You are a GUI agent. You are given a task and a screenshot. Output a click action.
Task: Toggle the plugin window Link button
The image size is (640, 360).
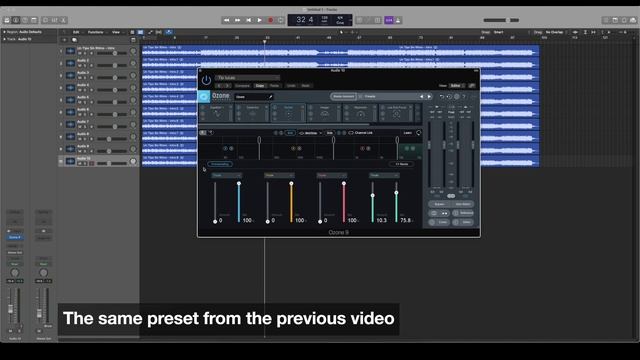[472, 86]
